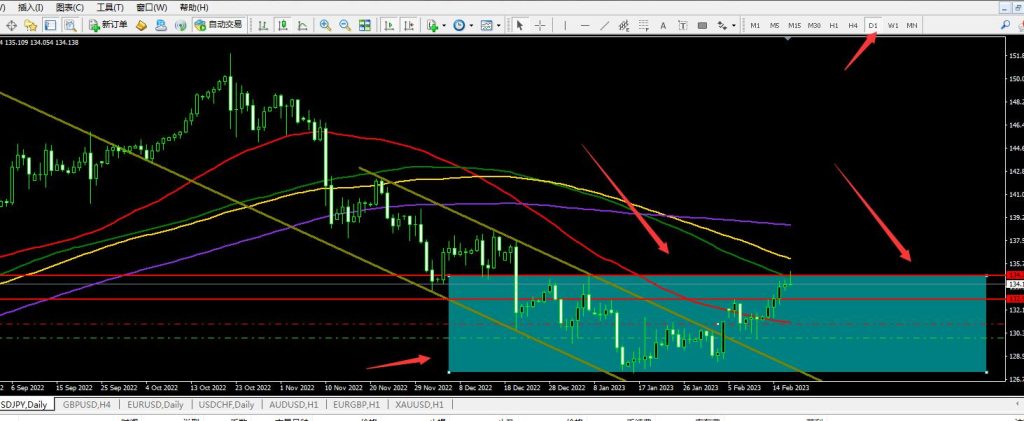
Task: Zoom in on the chart
Action: pyautogui.click(x=325, y=24)
